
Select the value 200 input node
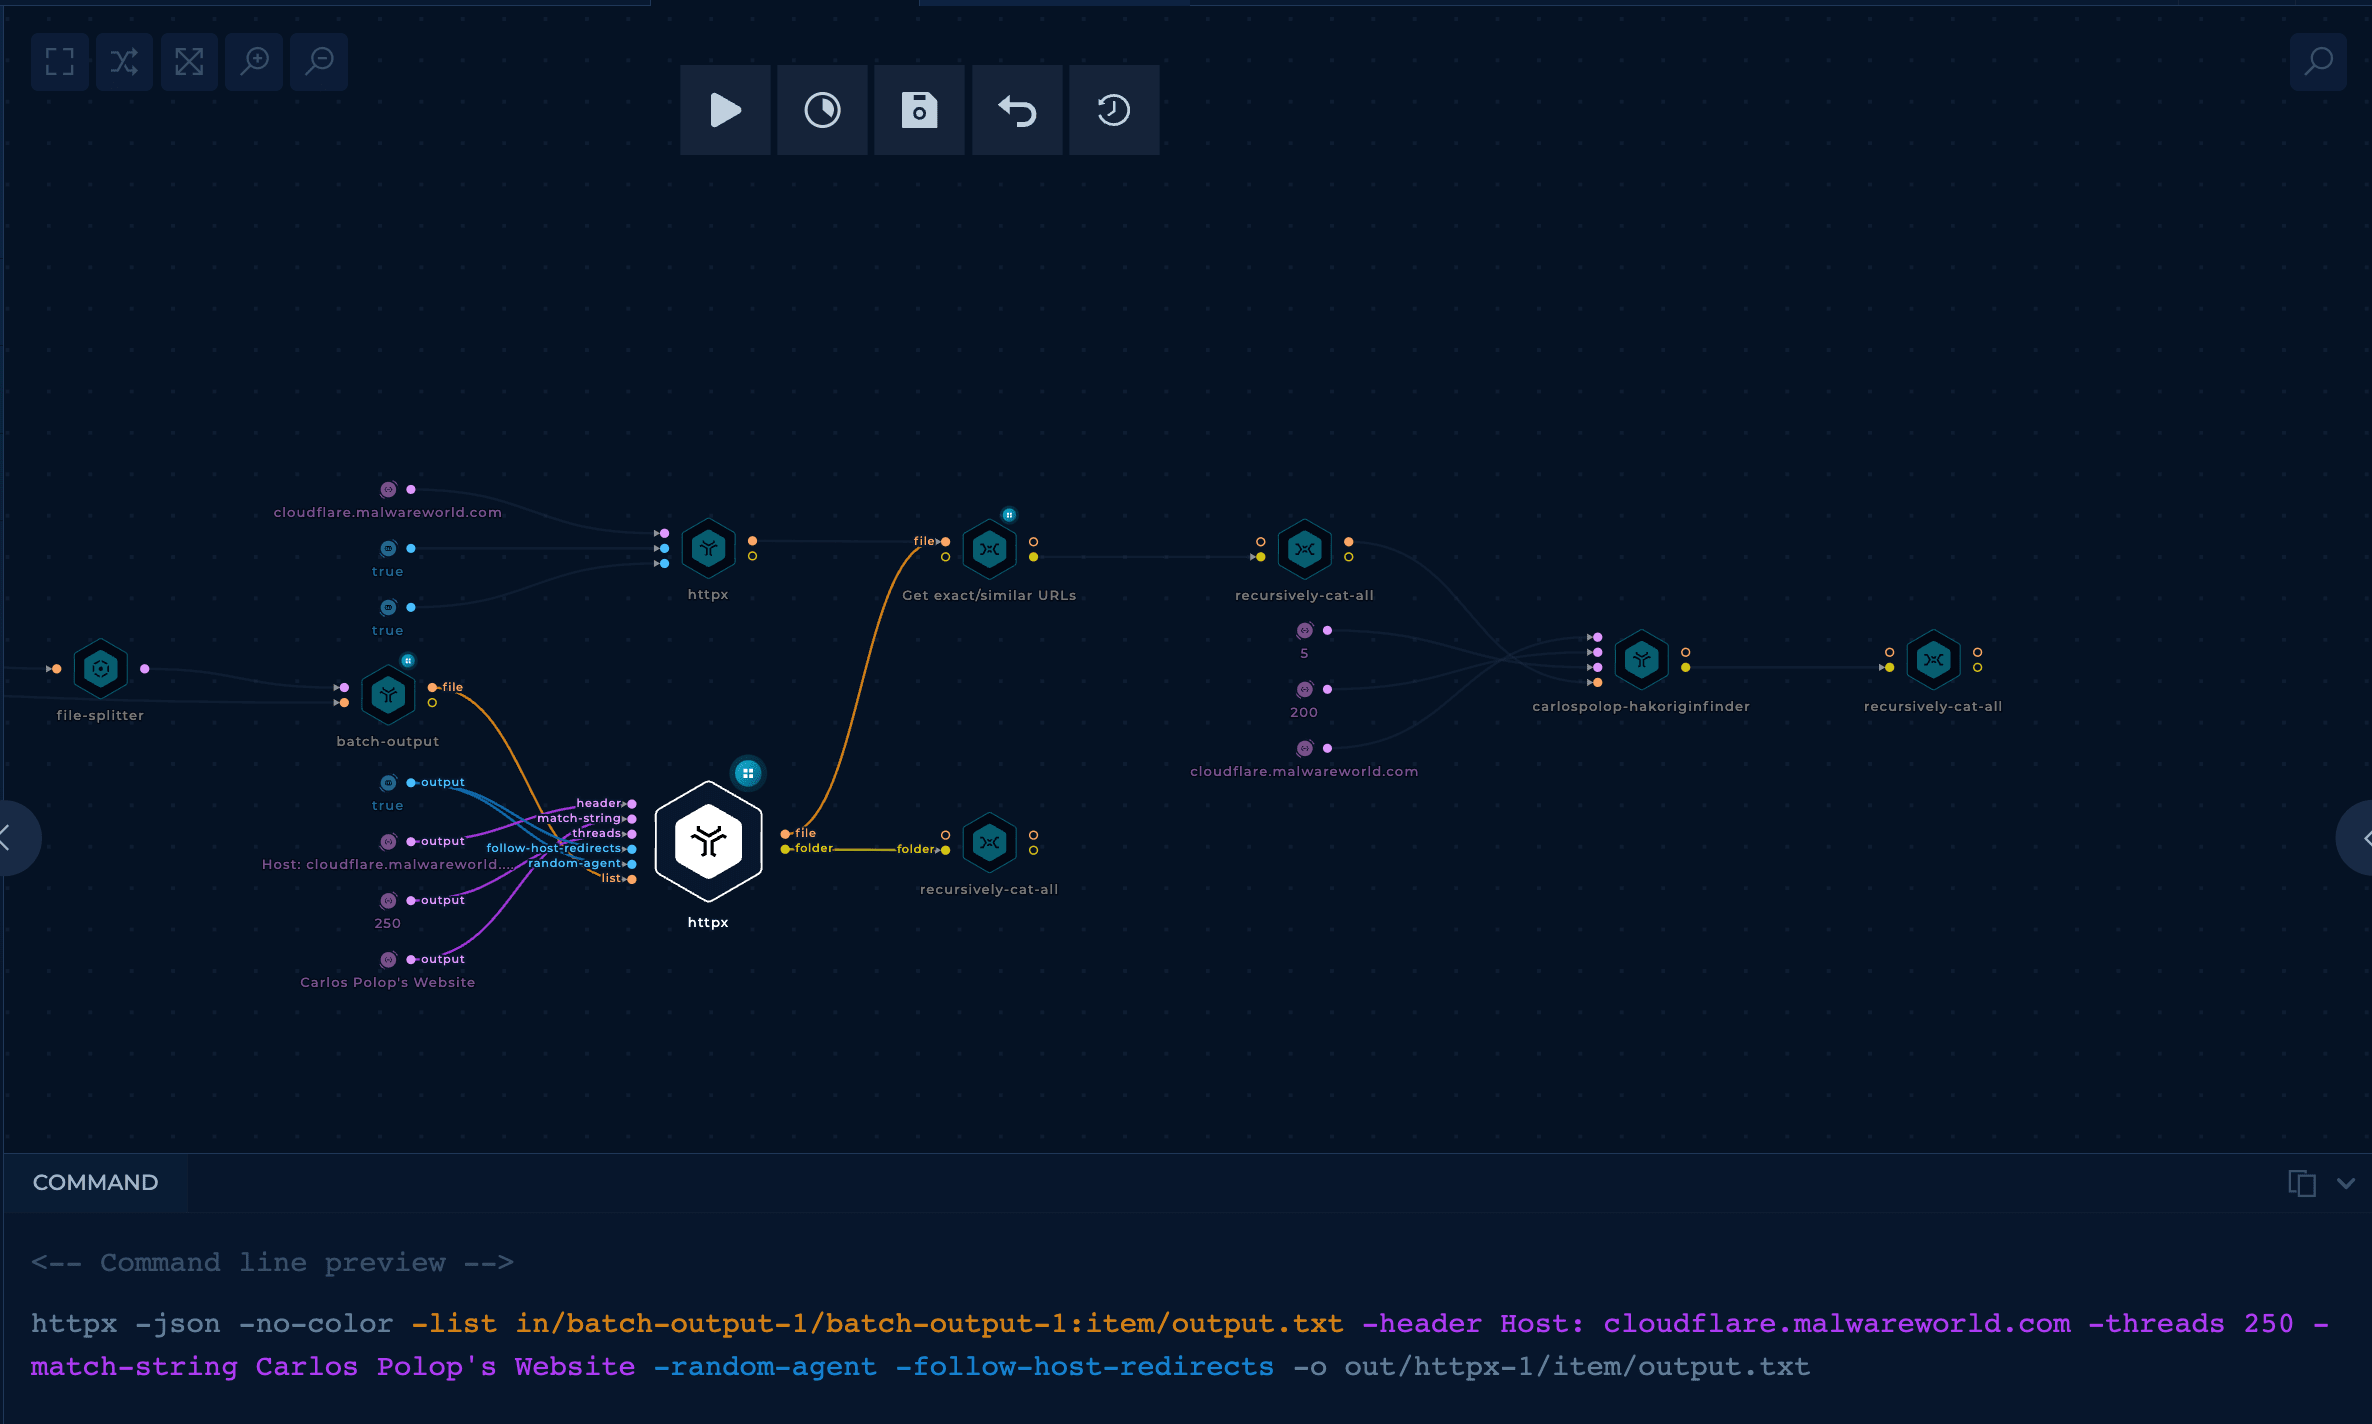click(1305, 690)
